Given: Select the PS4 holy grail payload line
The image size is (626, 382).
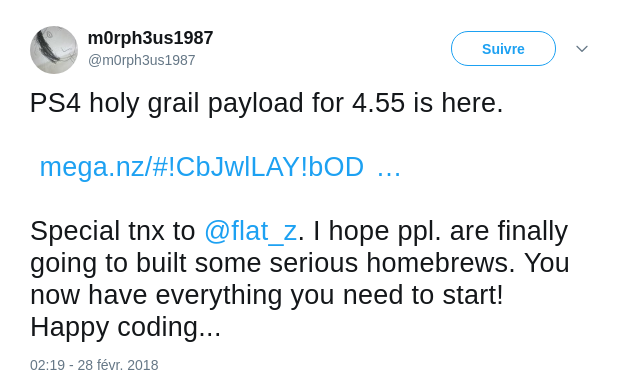Looking at the screenshot, I should pos(266,103).
